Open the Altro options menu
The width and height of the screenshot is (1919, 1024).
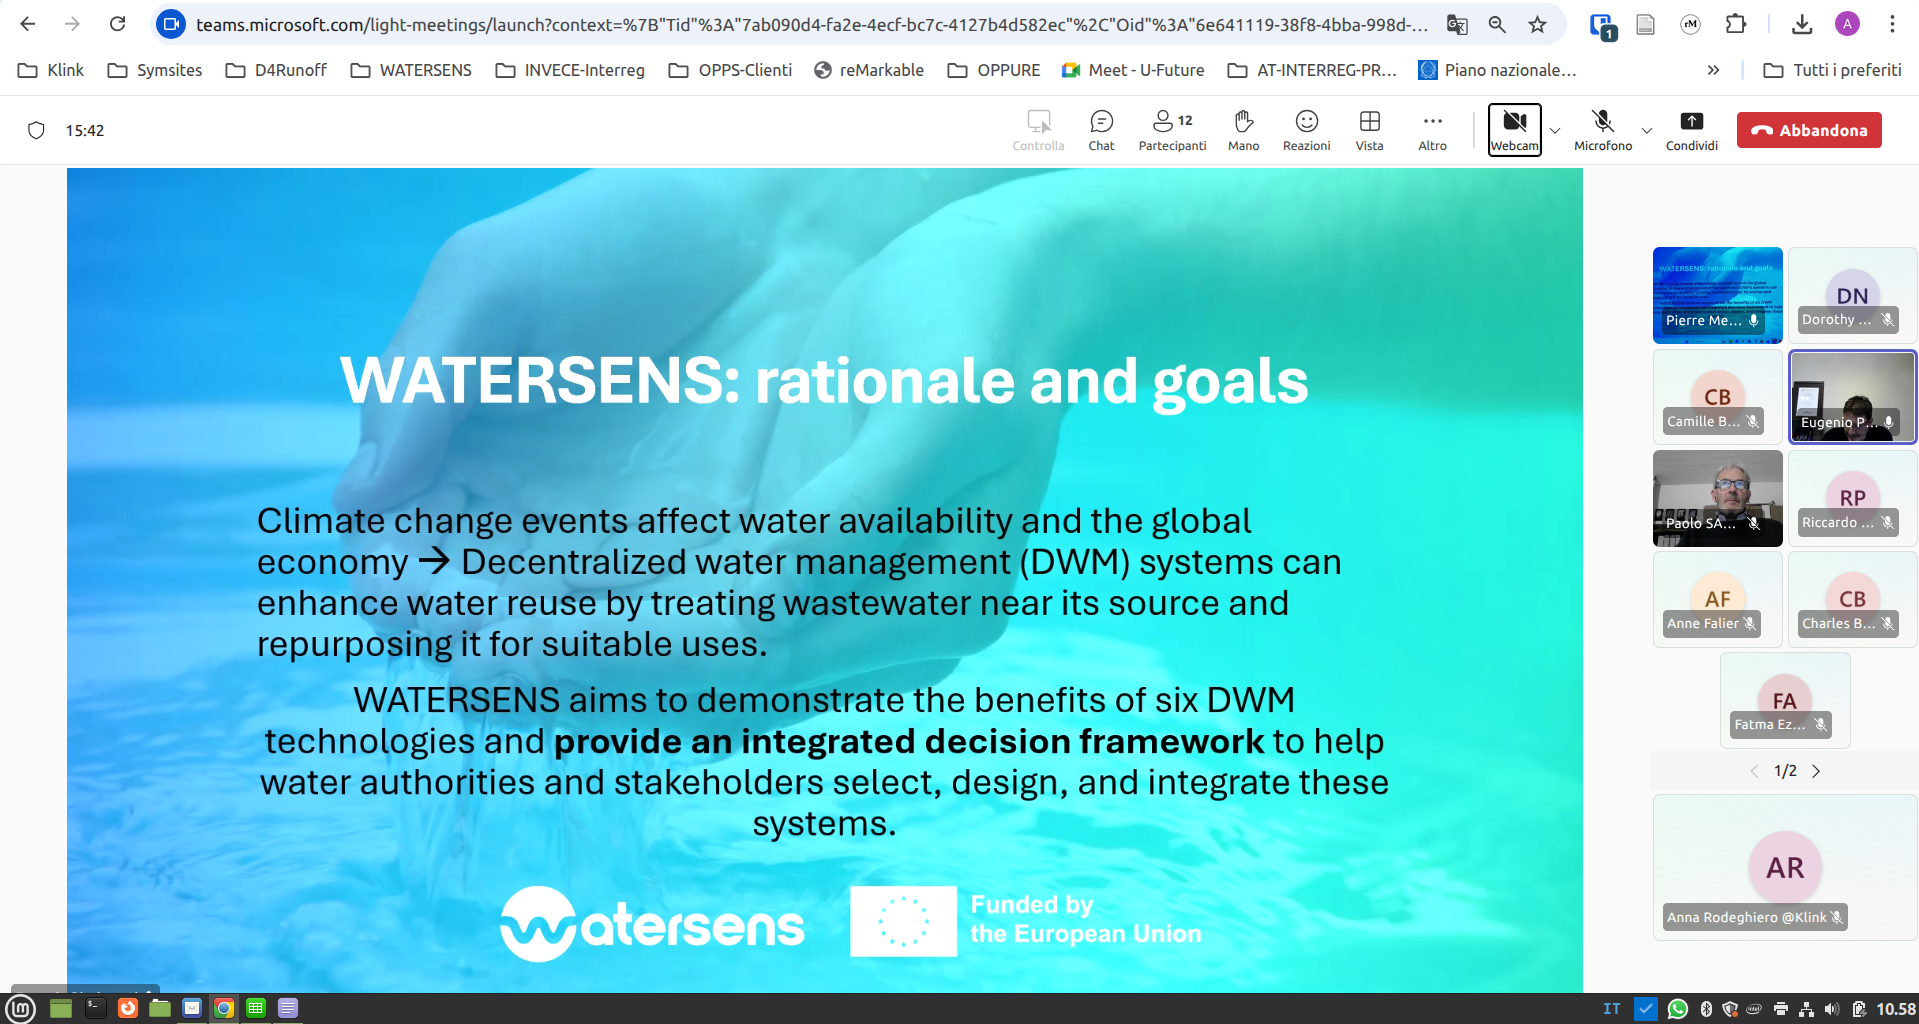[1432, 130]
